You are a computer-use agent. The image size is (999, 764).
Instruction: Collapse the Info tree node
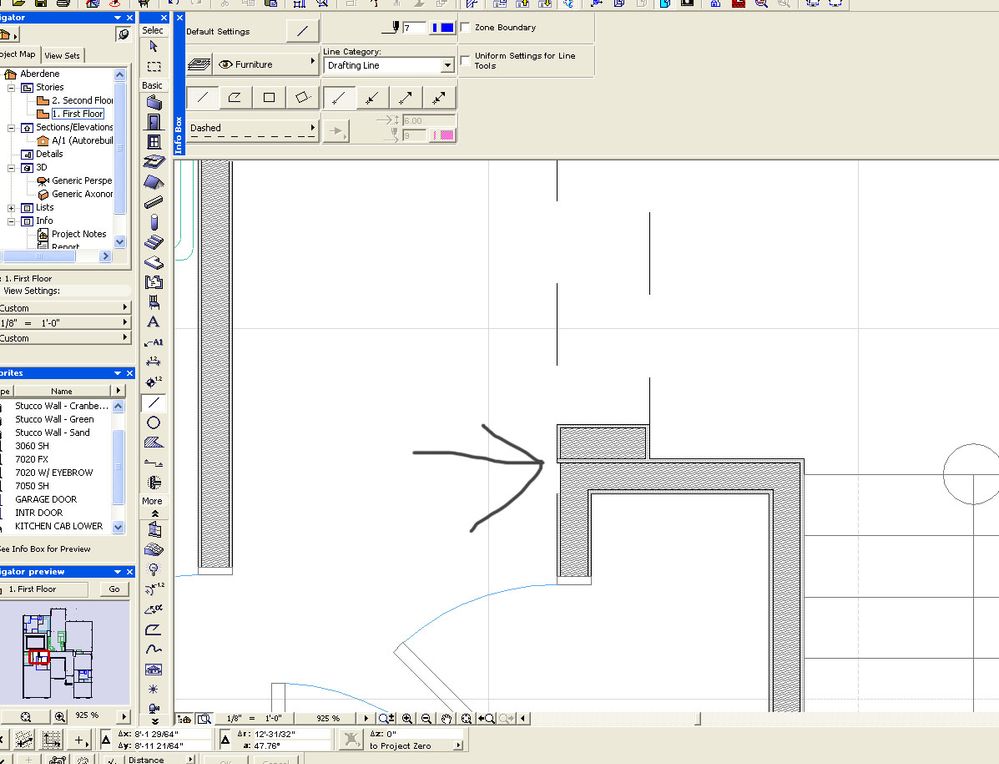(11, 221)
